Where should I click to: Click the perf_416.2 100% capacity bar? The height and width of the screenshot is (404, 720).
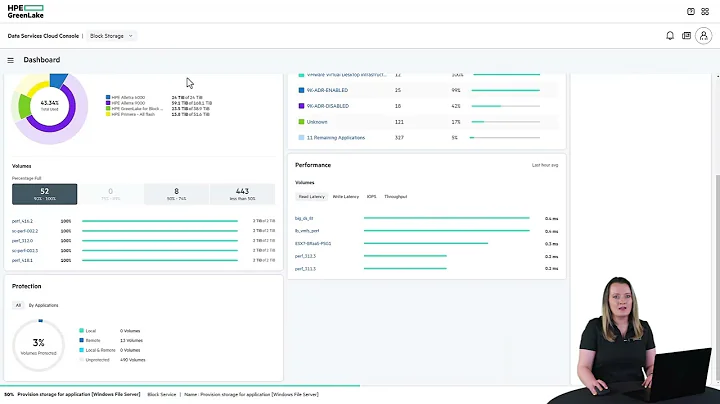click(160, 221)
